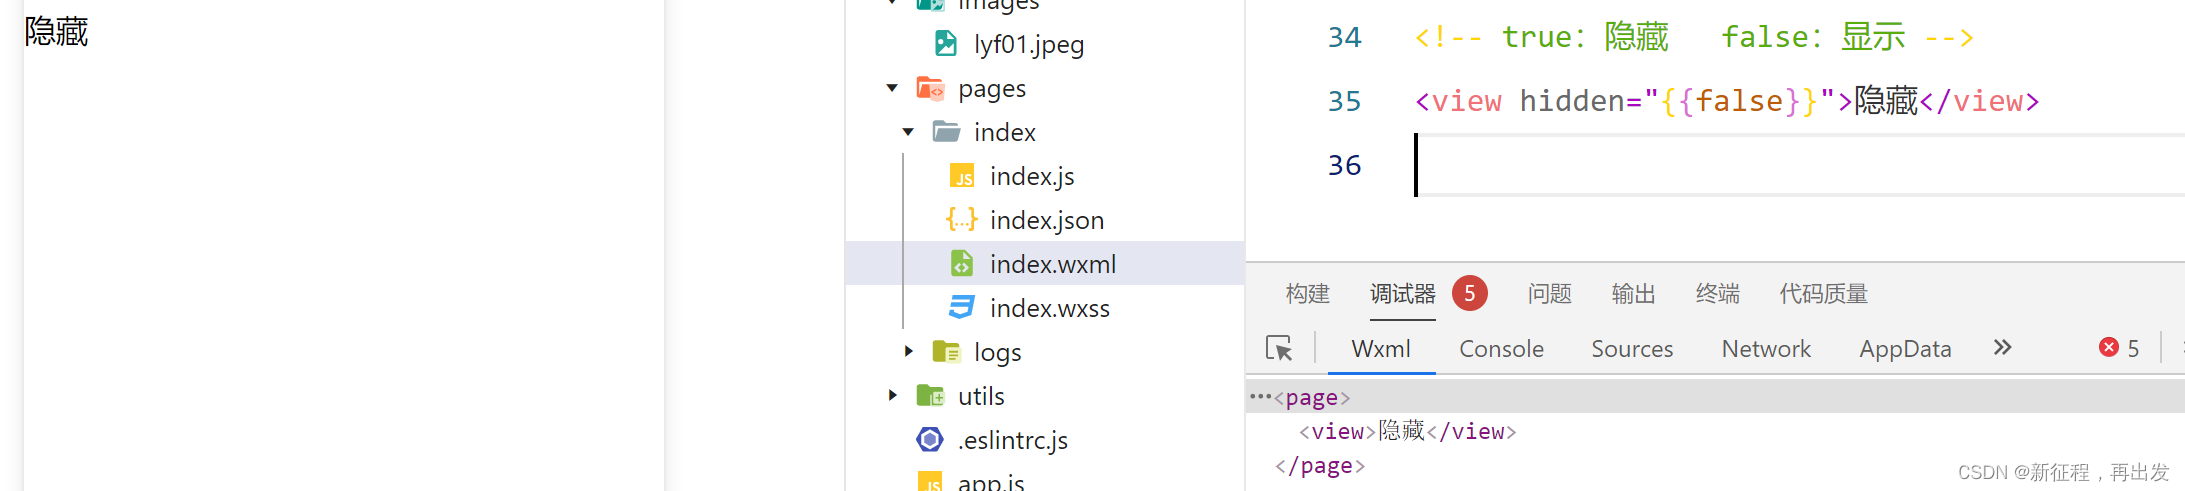The image size is (2185, 491).
Task: Collapse the index folder arrow
Action: [908, 132]
